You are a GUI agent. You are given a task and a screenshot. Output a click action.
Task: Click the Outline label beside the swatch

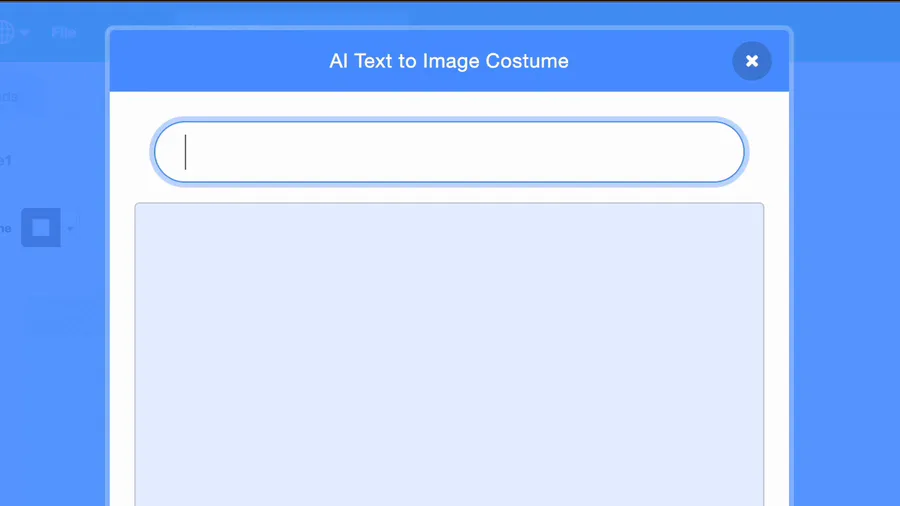tap(6, 228)
